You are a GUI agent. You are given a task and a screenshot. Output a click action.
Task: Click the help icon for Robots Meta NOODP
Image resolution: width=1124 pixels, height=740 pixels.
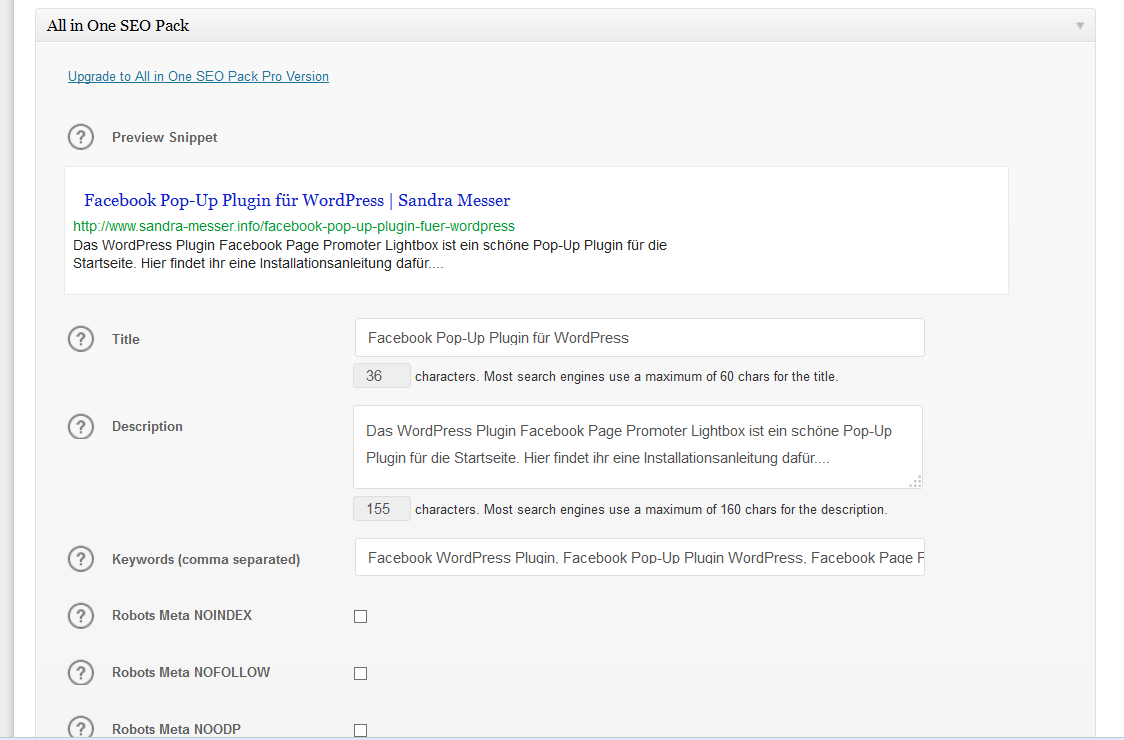click(80, 728)
